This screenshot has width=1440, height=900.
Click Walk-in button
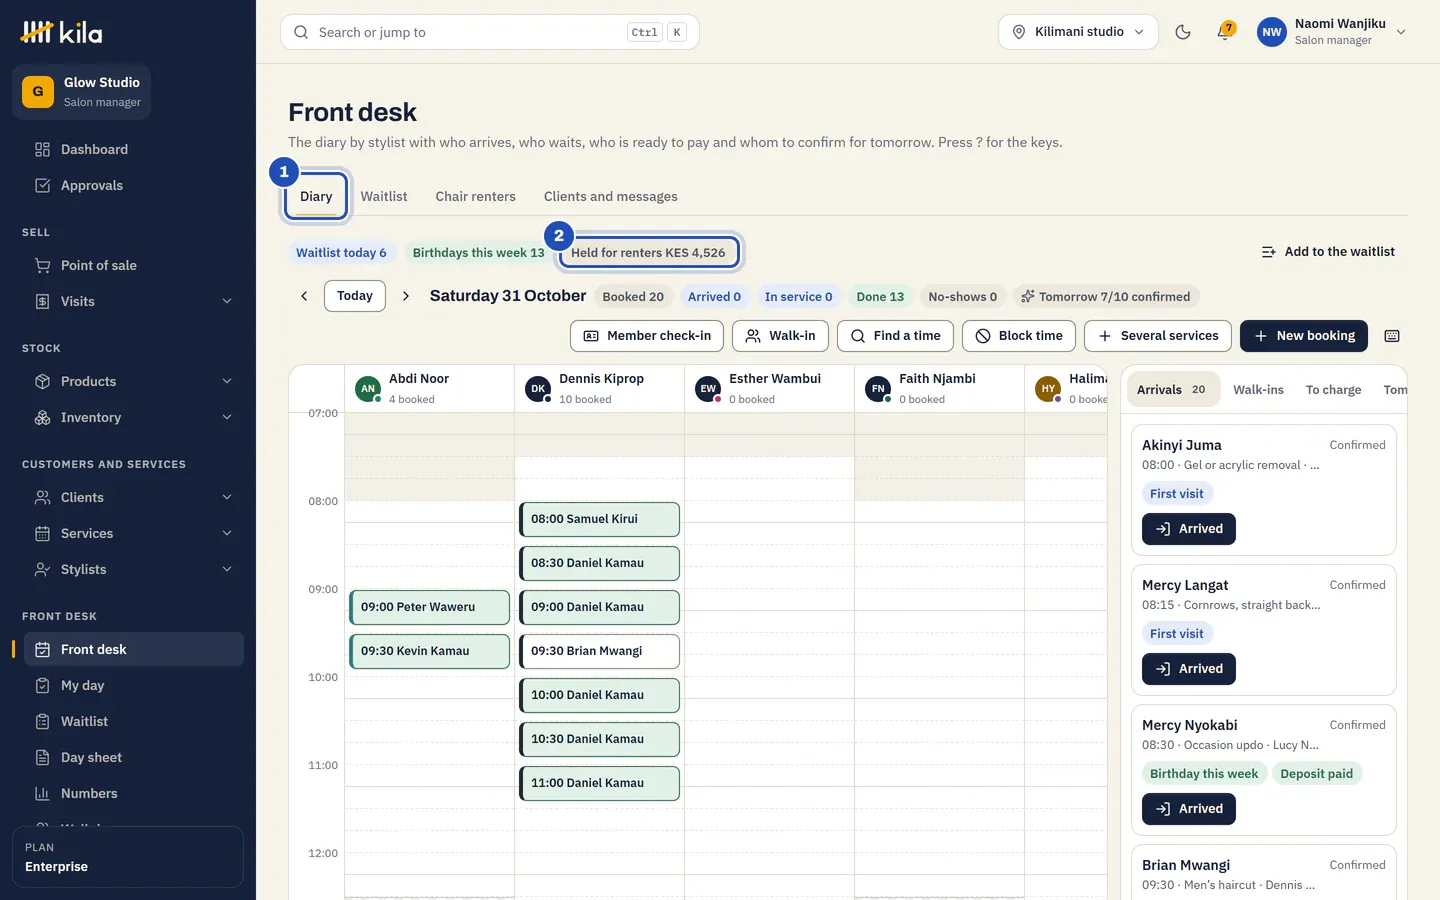781,336
